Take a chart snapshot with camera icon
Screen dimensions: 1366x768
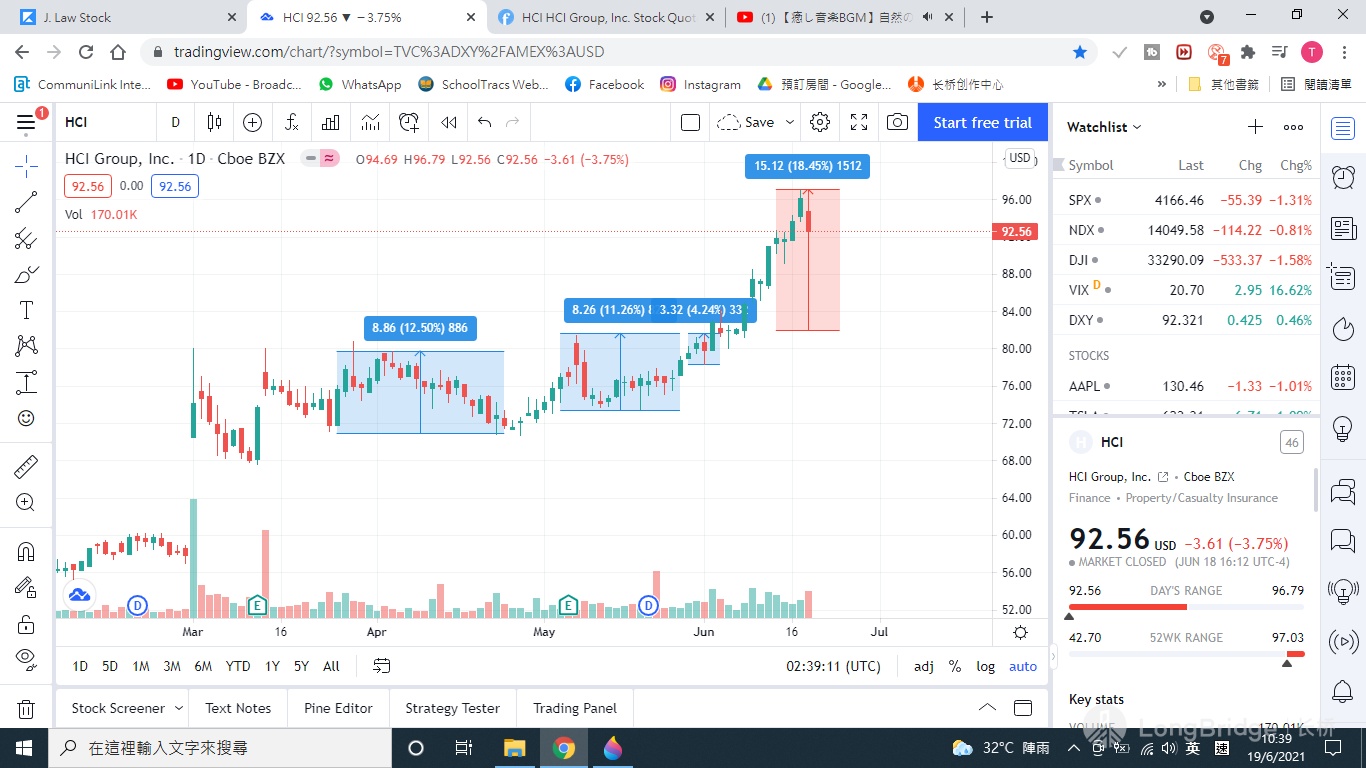click(x=897, y=122)
